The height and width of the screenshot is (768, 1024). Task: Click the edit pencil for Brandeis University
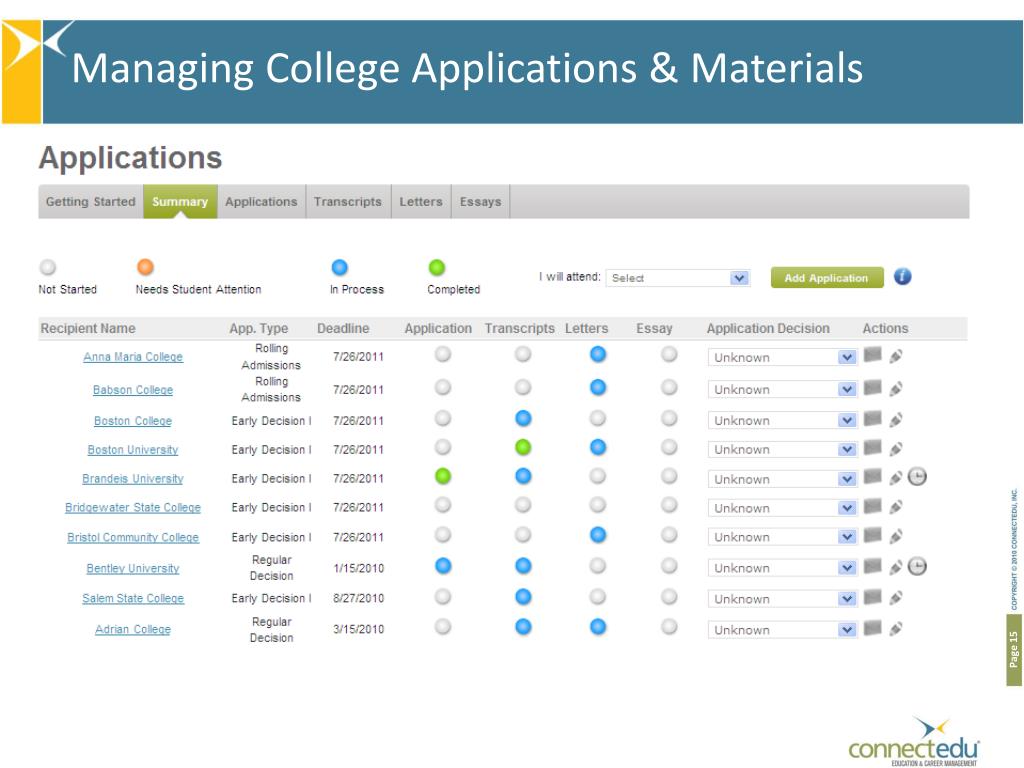click(896, 477)
